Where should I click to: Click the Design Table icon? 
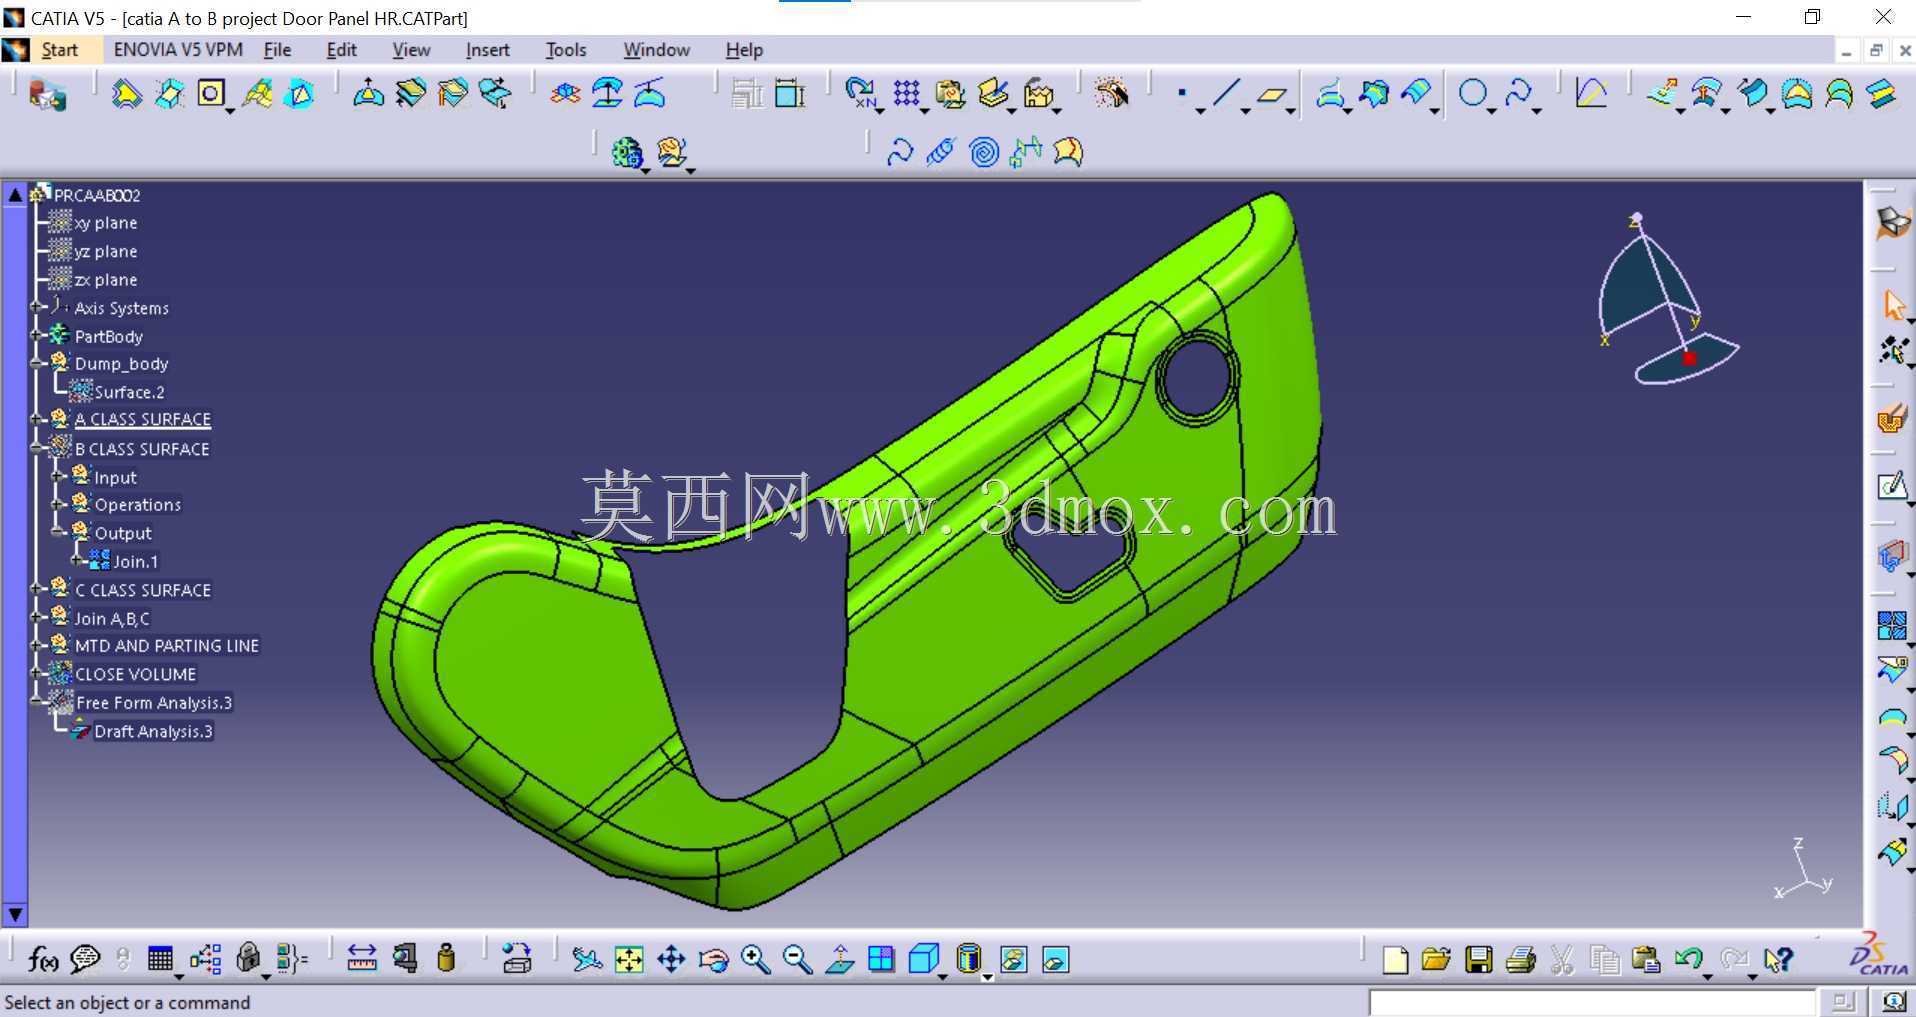(x=160, y=960)
